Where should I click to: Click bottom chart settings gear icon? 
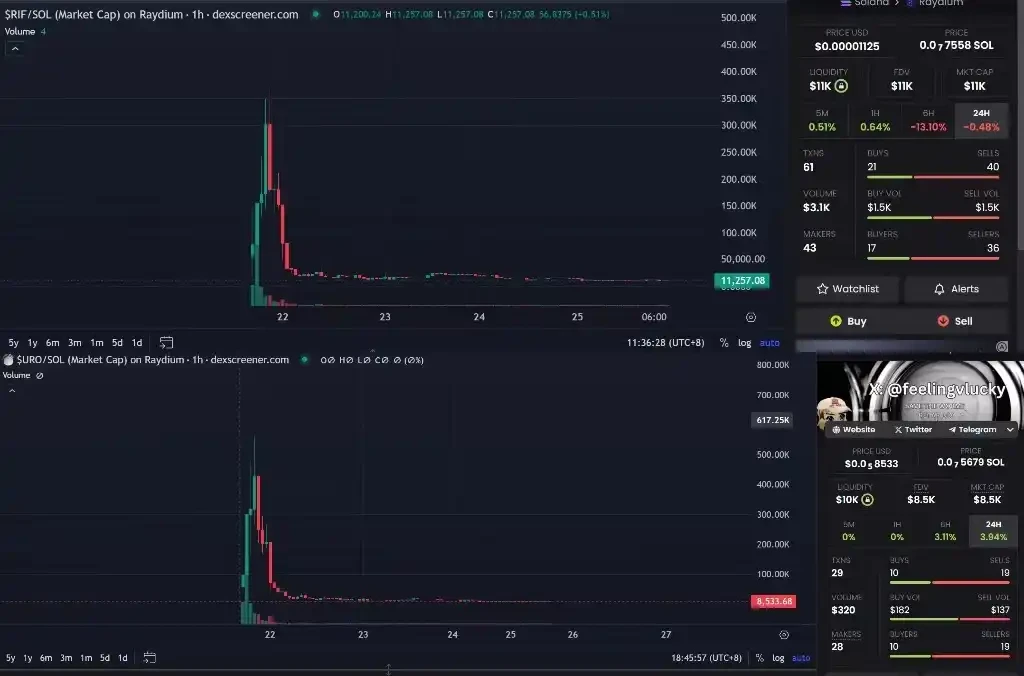coord(784,635)
